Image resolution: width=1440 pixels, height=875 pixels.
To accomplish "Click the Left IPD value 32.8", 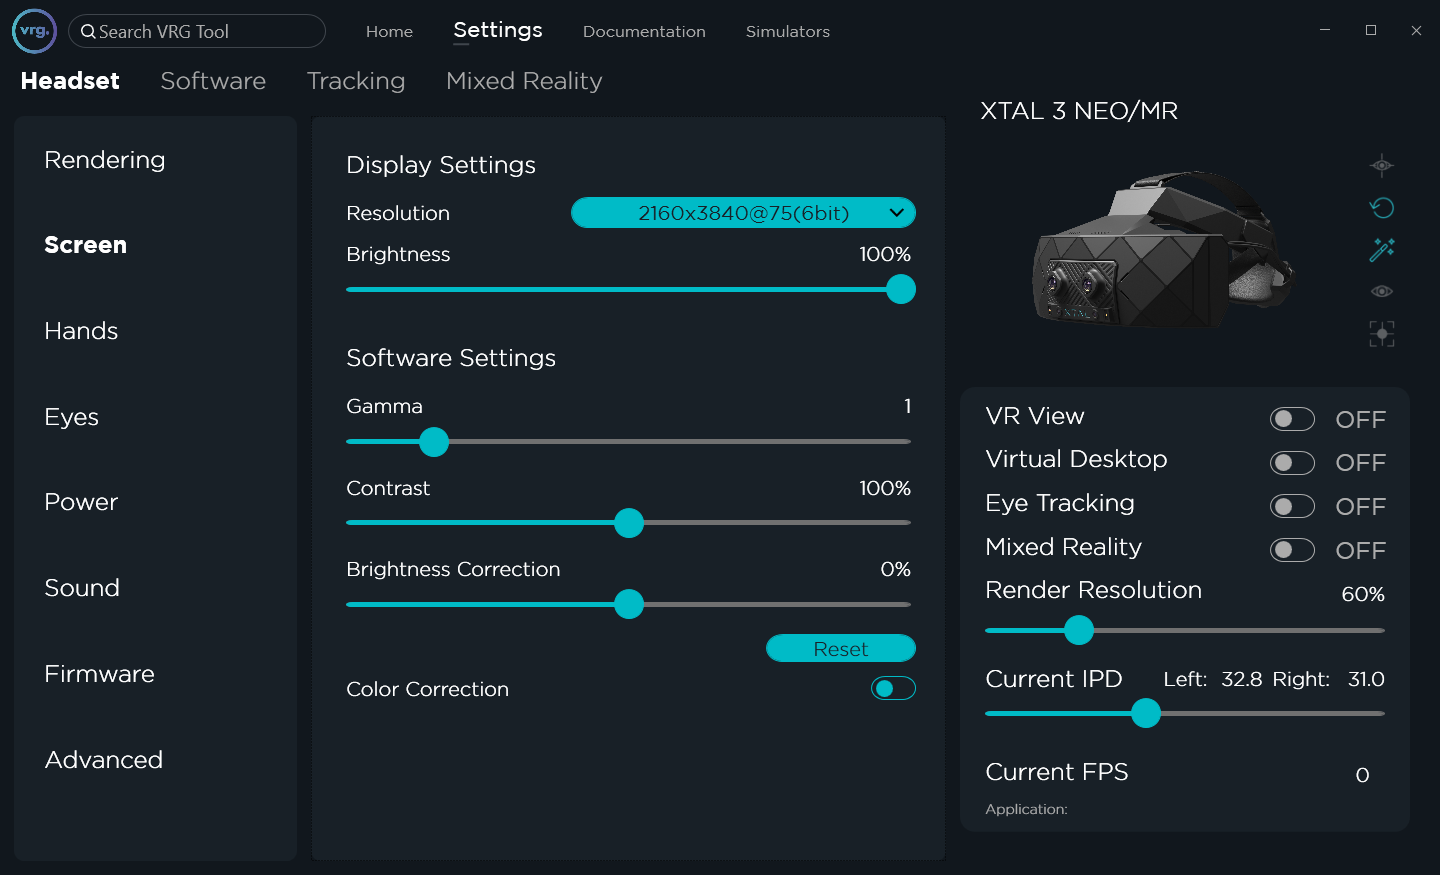I will 1242,679.
